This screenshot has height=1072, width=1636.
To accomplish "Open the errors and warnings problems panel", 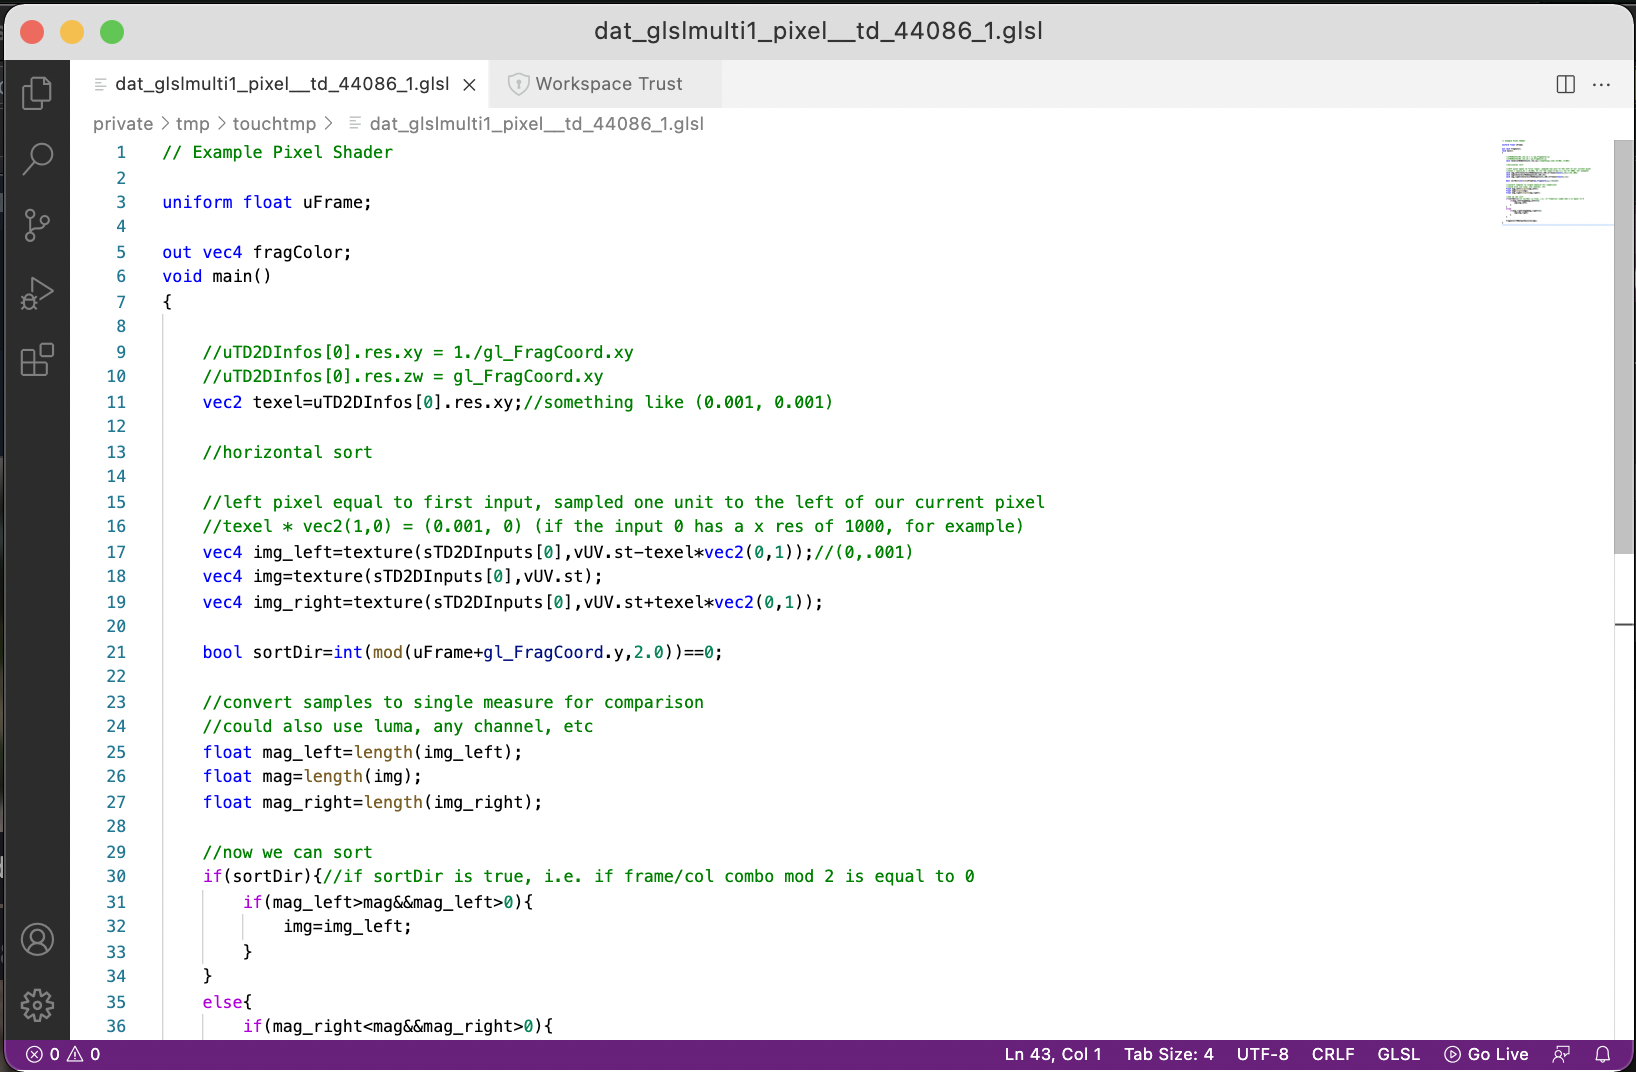I will point(63,1054).
